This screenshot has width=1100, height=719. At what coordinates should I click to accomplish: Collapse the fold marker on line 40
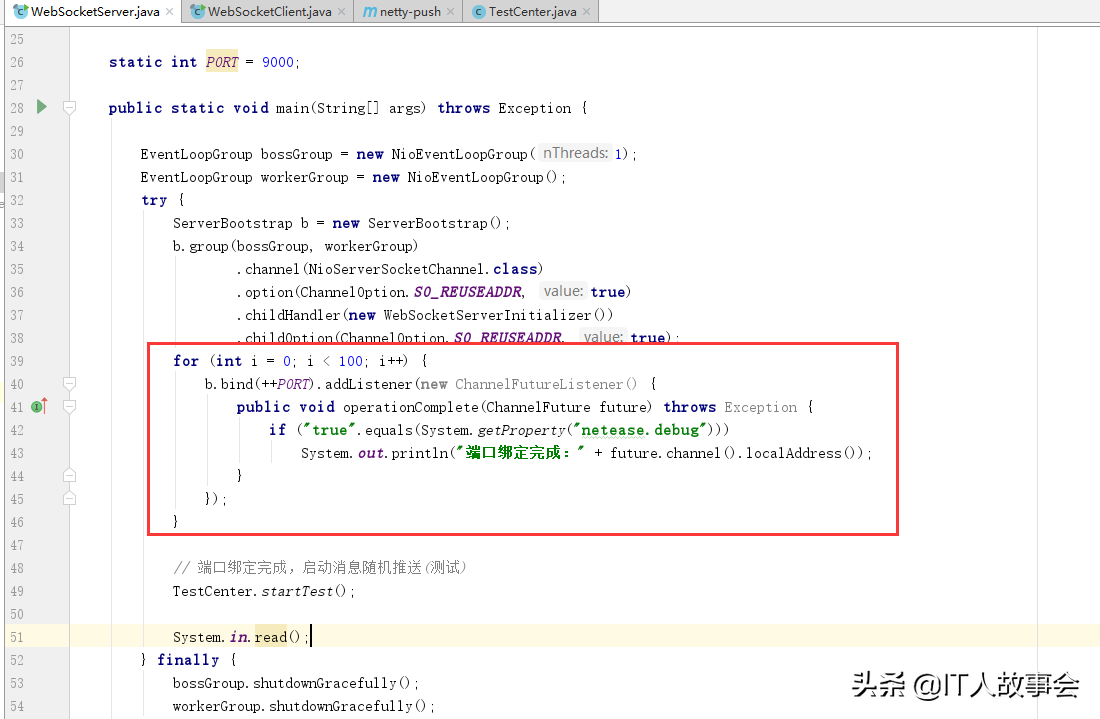coord(70,384)
